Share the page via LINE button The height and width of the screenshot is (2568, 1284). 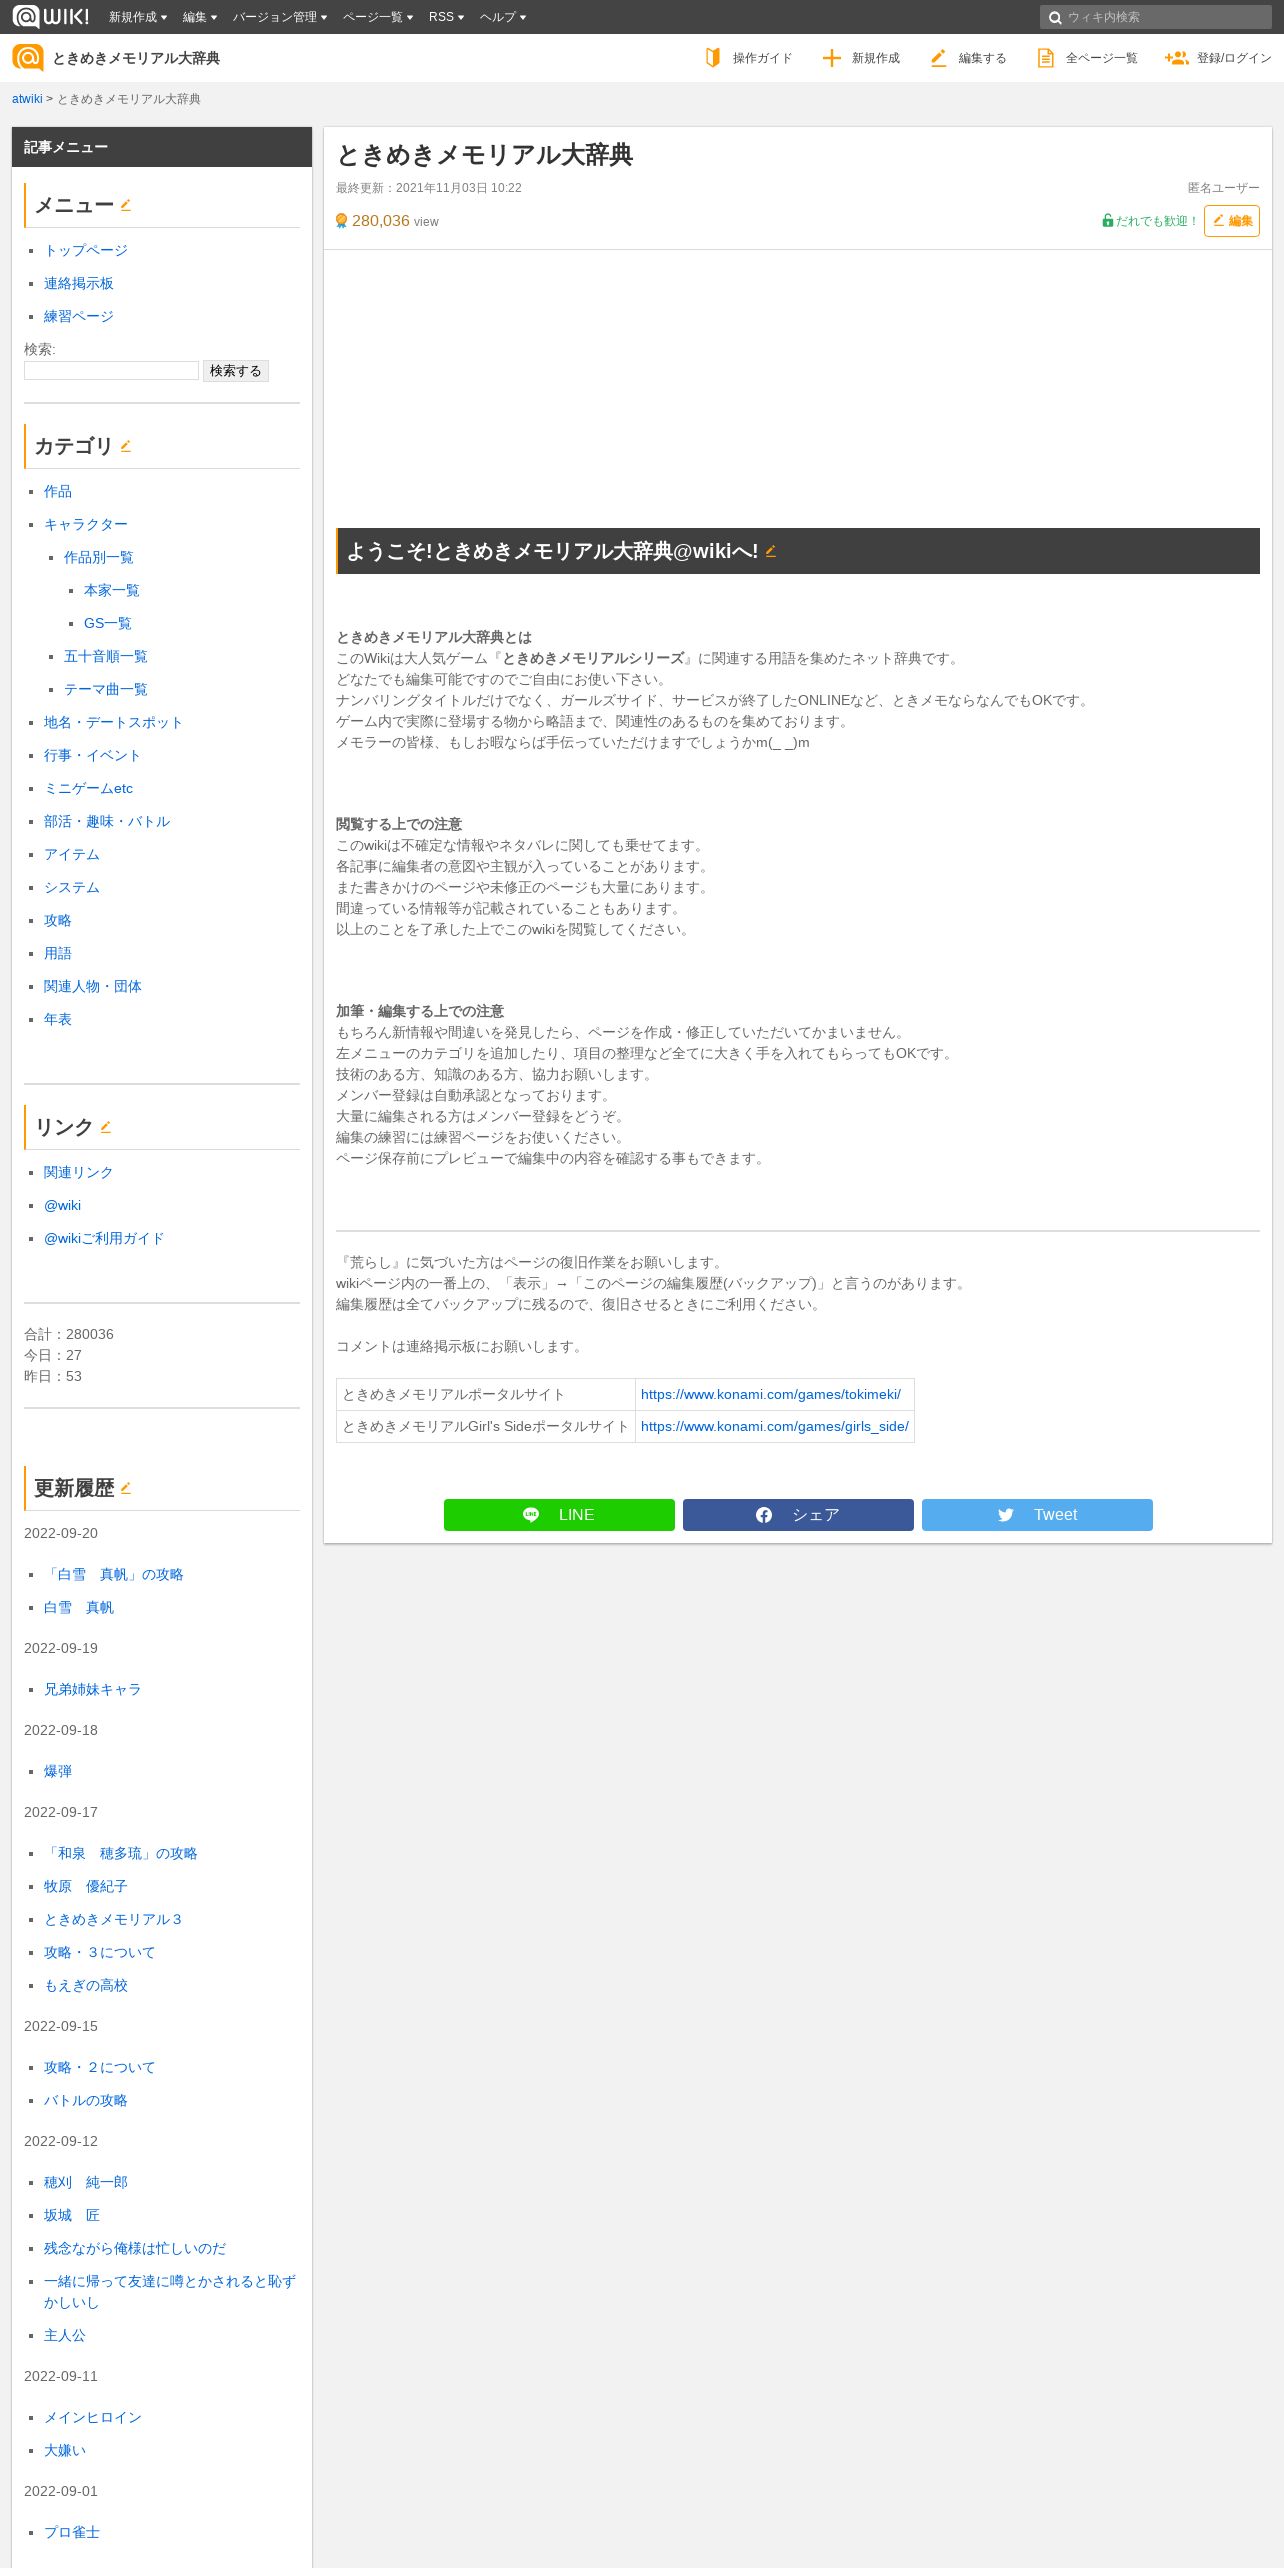click(559, 1515)
